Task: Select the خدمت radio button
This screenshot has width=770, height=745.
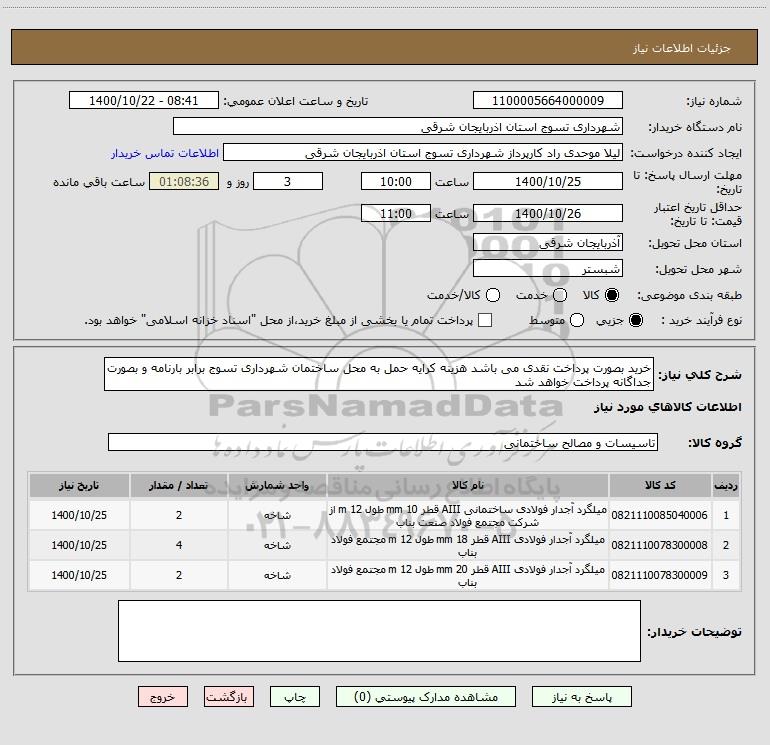Action: tap(560, 295)
